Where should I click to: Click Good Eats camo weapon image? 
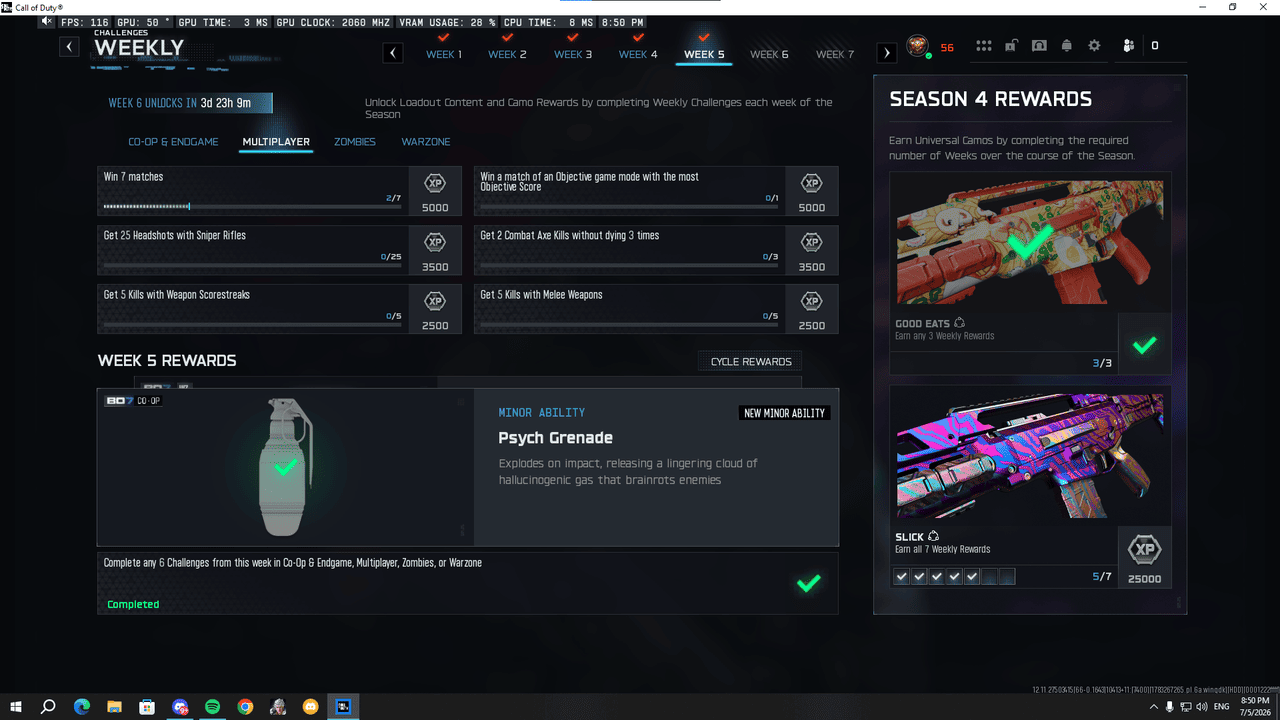tap(1030, 242)
